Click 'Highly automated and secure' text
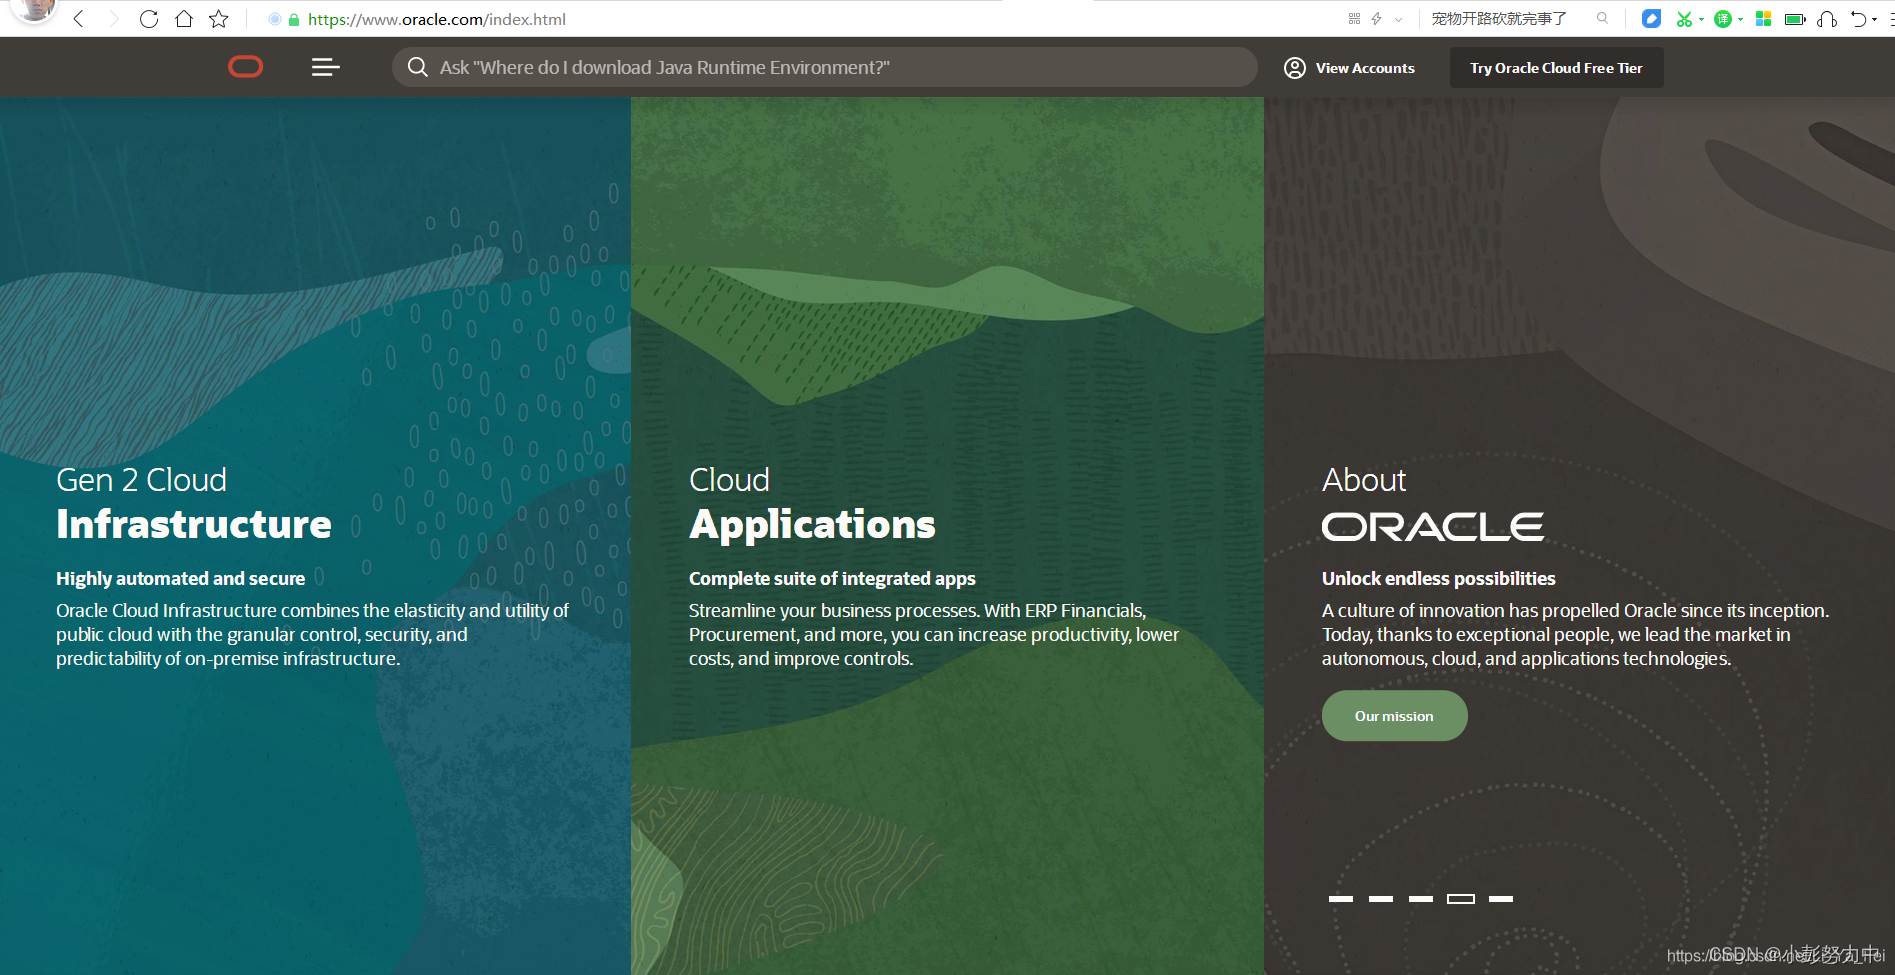This screenshot has height=975, width=1895. pos(180,578)
